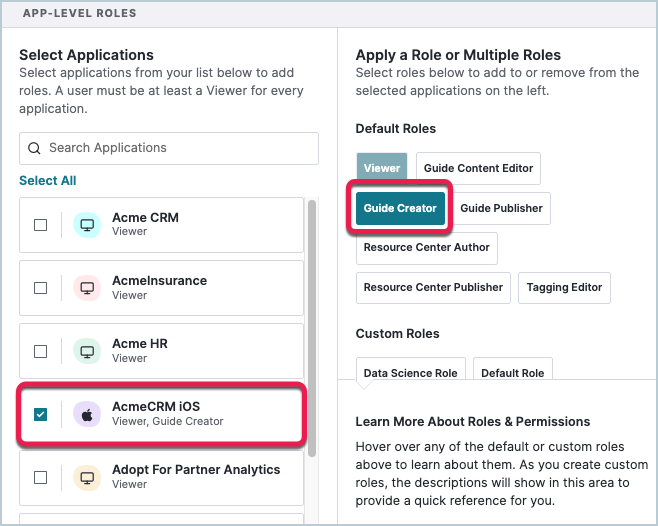Image resolution: width=658 pixels, height=526 pixels.
Task: Apply the Guide Content Editor role
Action: pyautogui.click(x=478, y=168)
